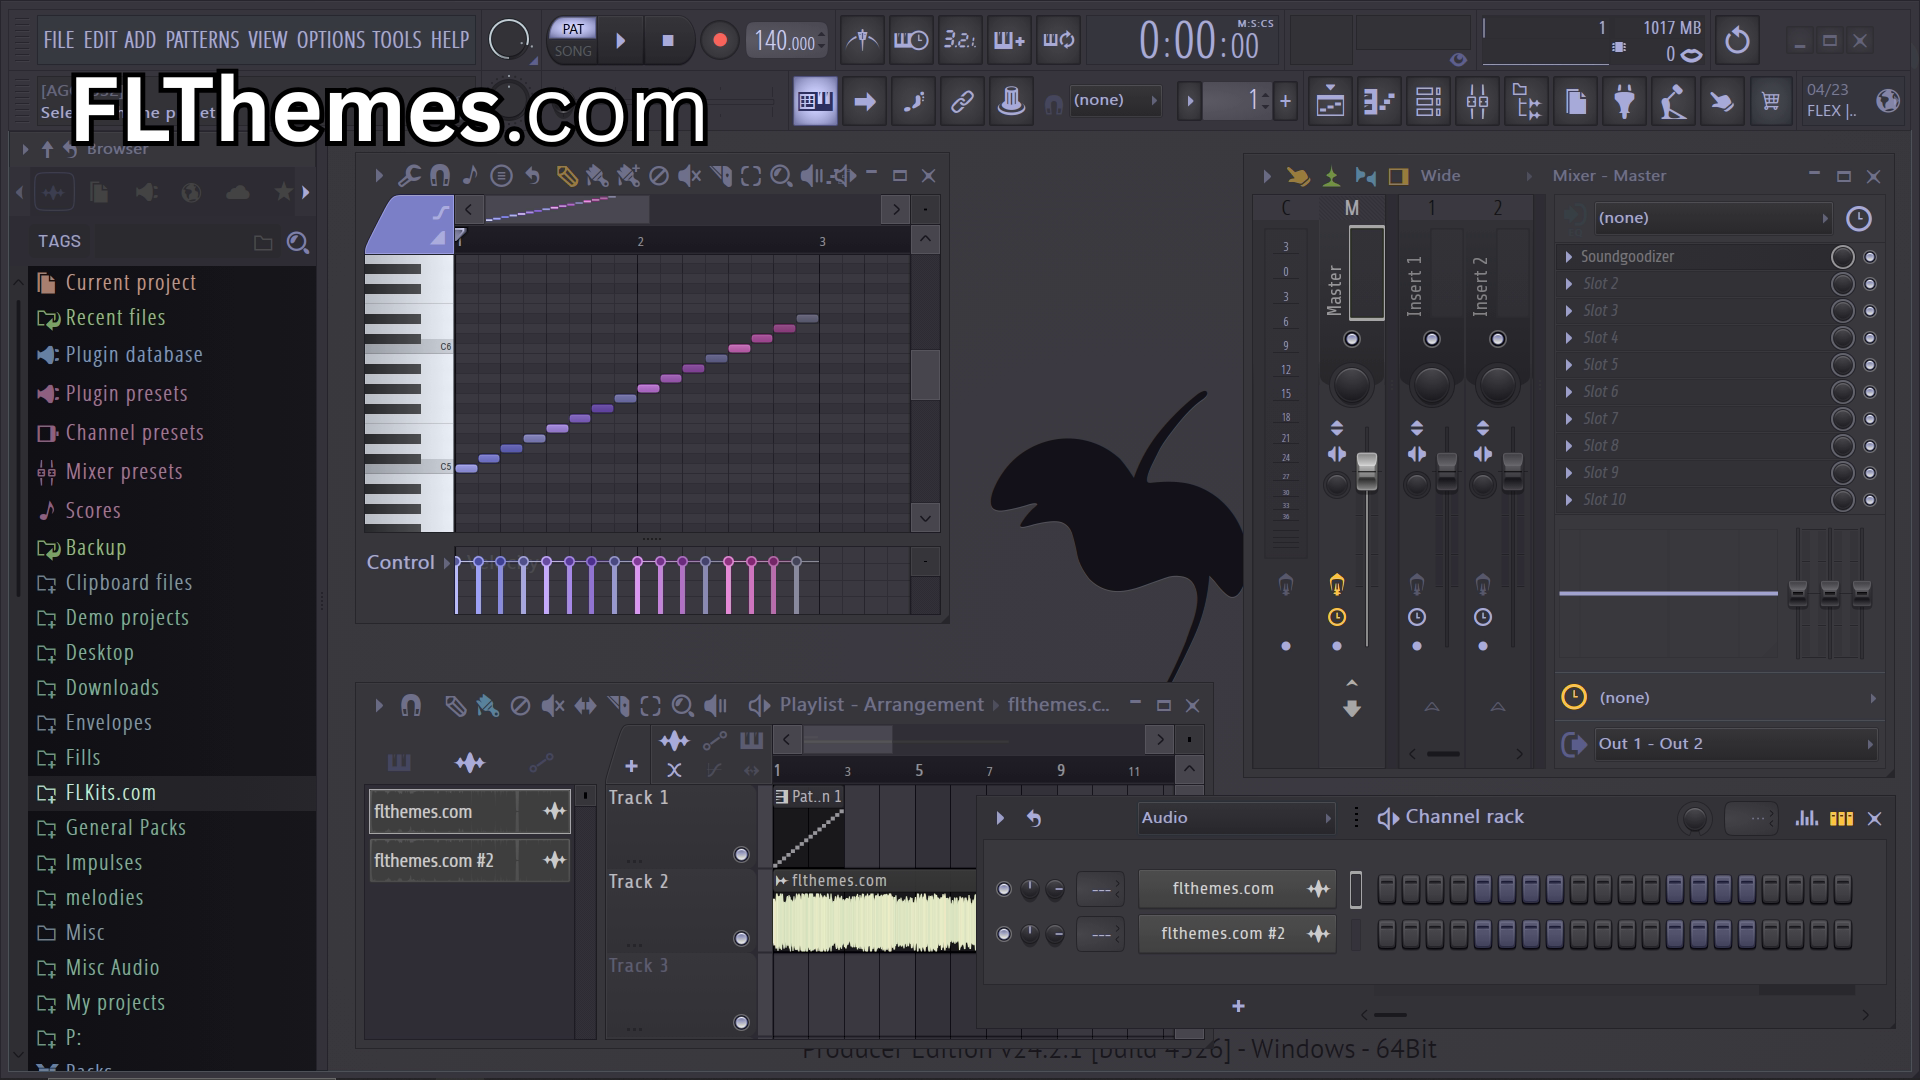Select the piano roll mute tool

pos(689,176)
